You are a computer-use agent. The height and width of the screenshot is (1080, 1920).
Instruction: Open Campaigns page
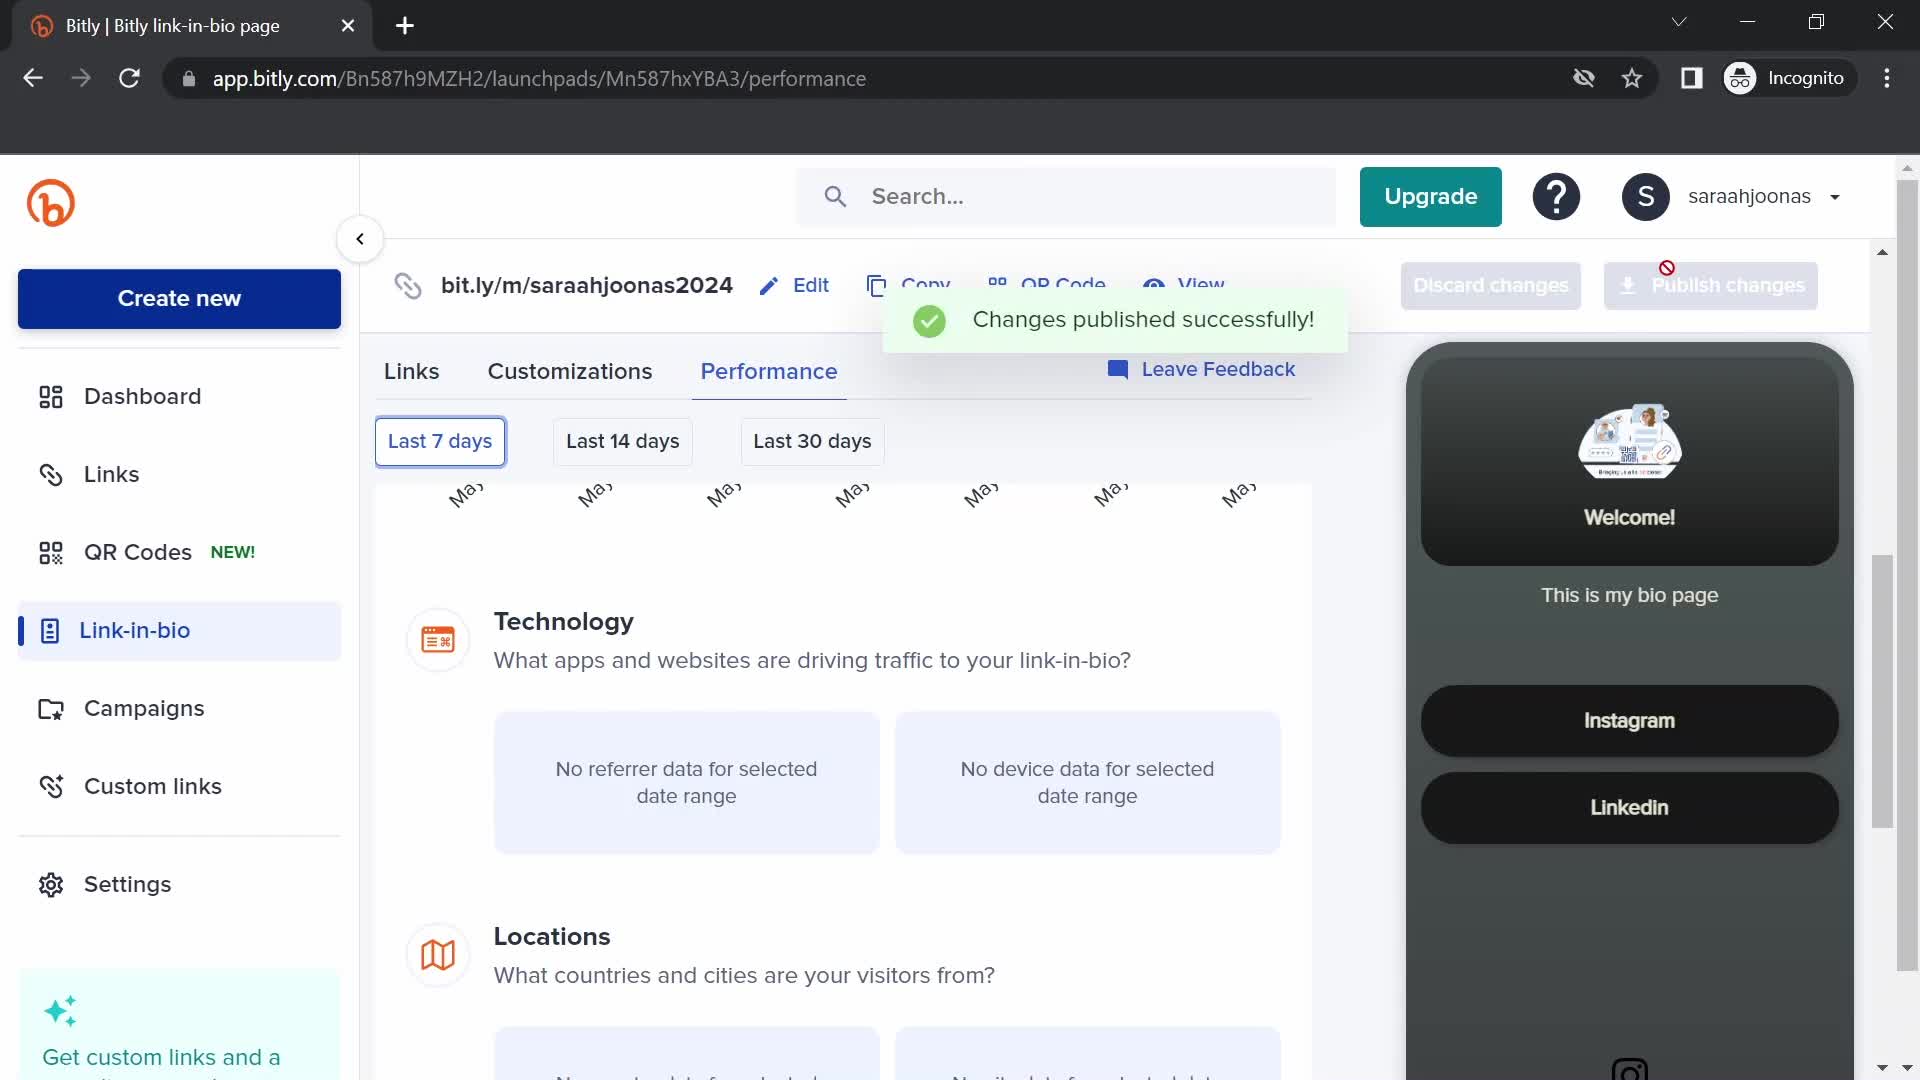(x=179, y=709)
